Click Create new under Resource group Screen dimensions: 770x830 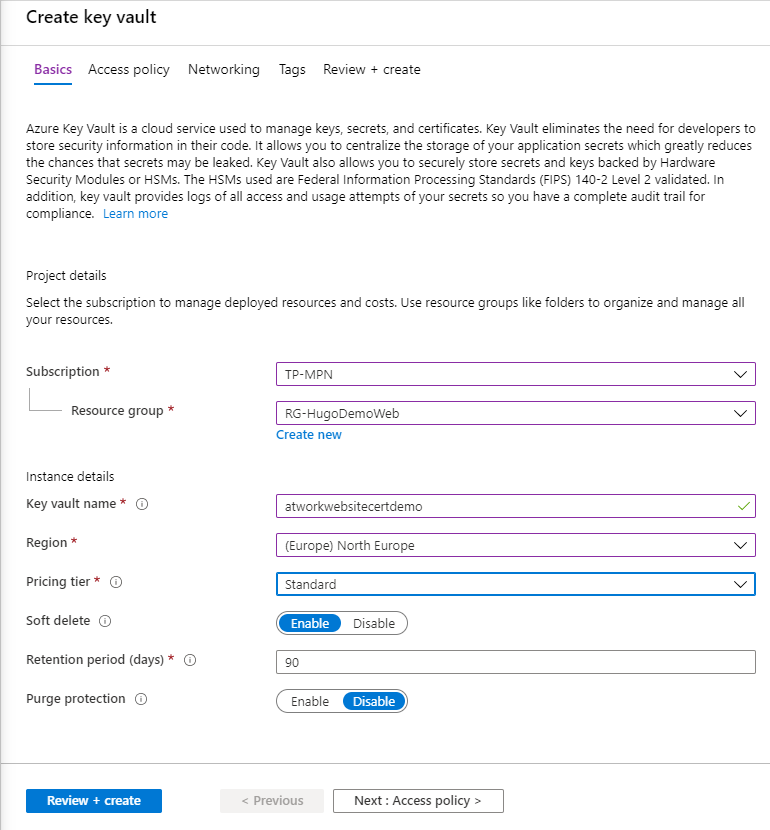pos(309,434)
